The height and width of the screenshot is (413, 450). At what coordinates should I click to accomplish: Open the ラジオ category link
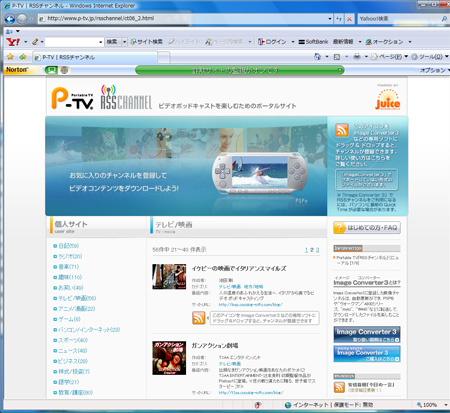click(70, 256)
